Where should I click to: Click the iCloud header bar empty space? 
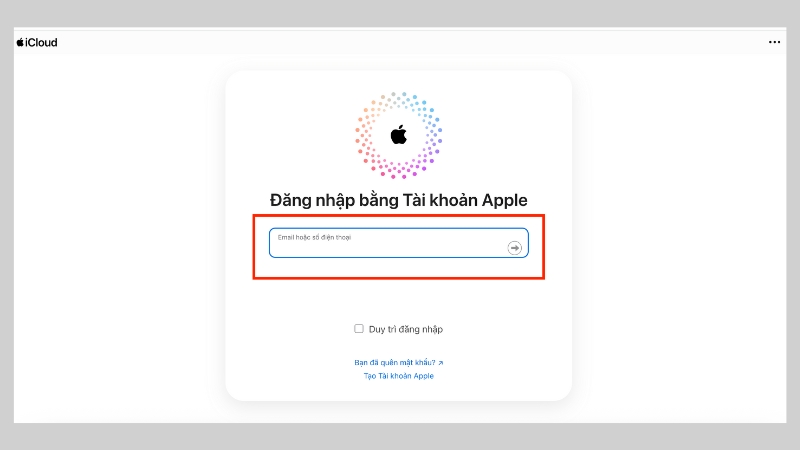pyautogui.click(x=408, y=42)
